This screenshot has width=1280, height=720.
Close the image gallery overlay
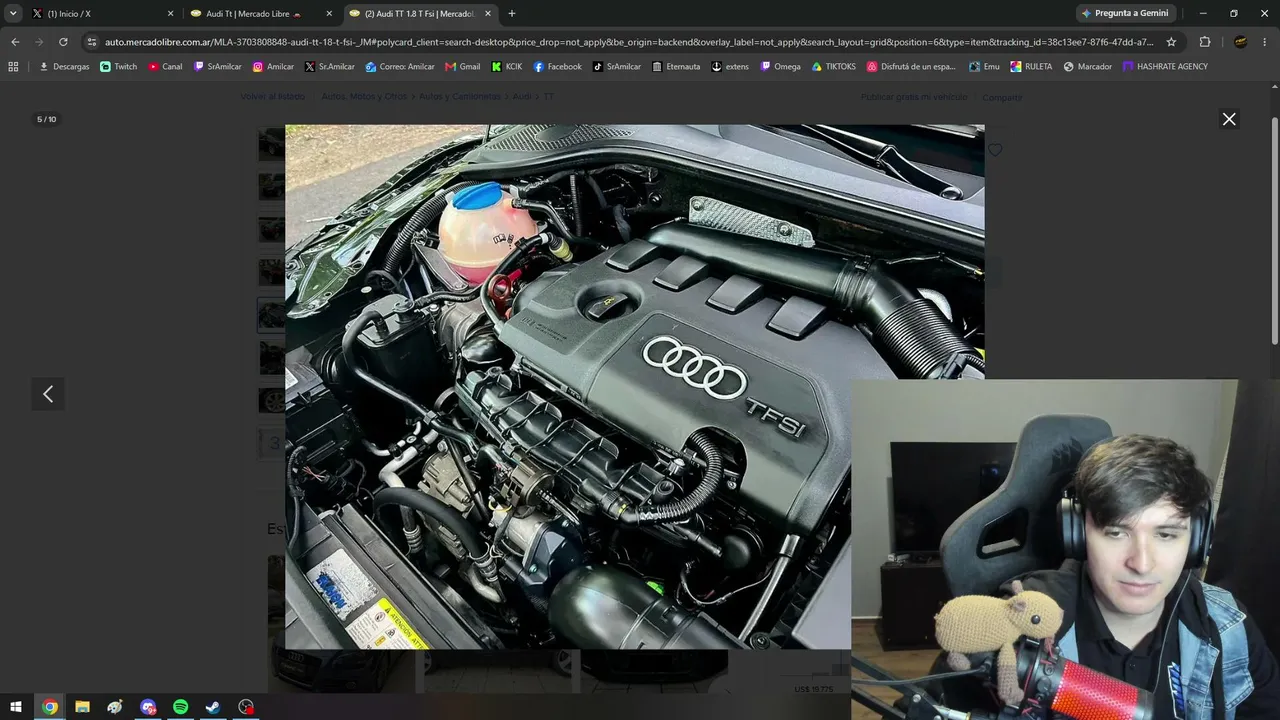pos(1229,119)
